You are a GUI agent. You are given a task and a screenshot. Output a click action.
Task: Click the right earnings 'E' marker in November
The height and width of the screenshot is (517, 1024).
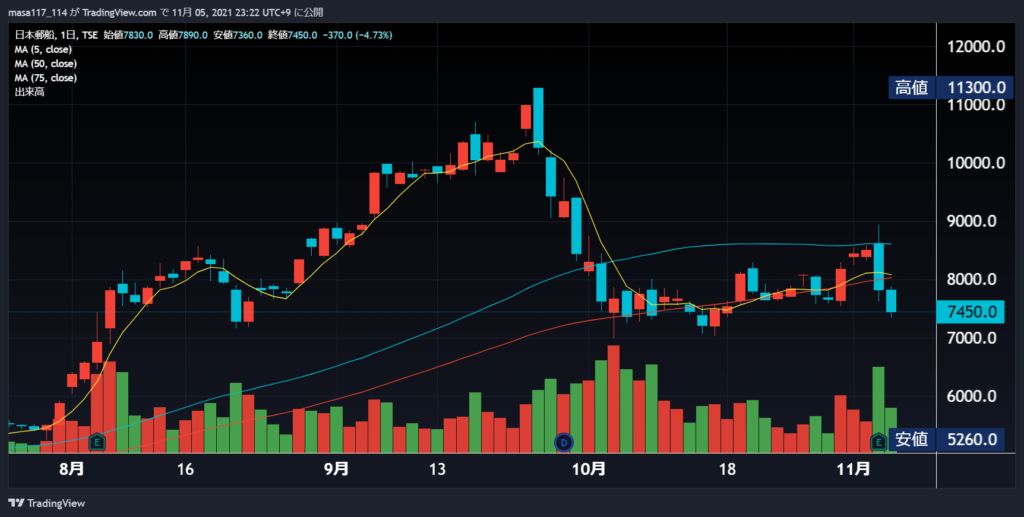(878, 443)
